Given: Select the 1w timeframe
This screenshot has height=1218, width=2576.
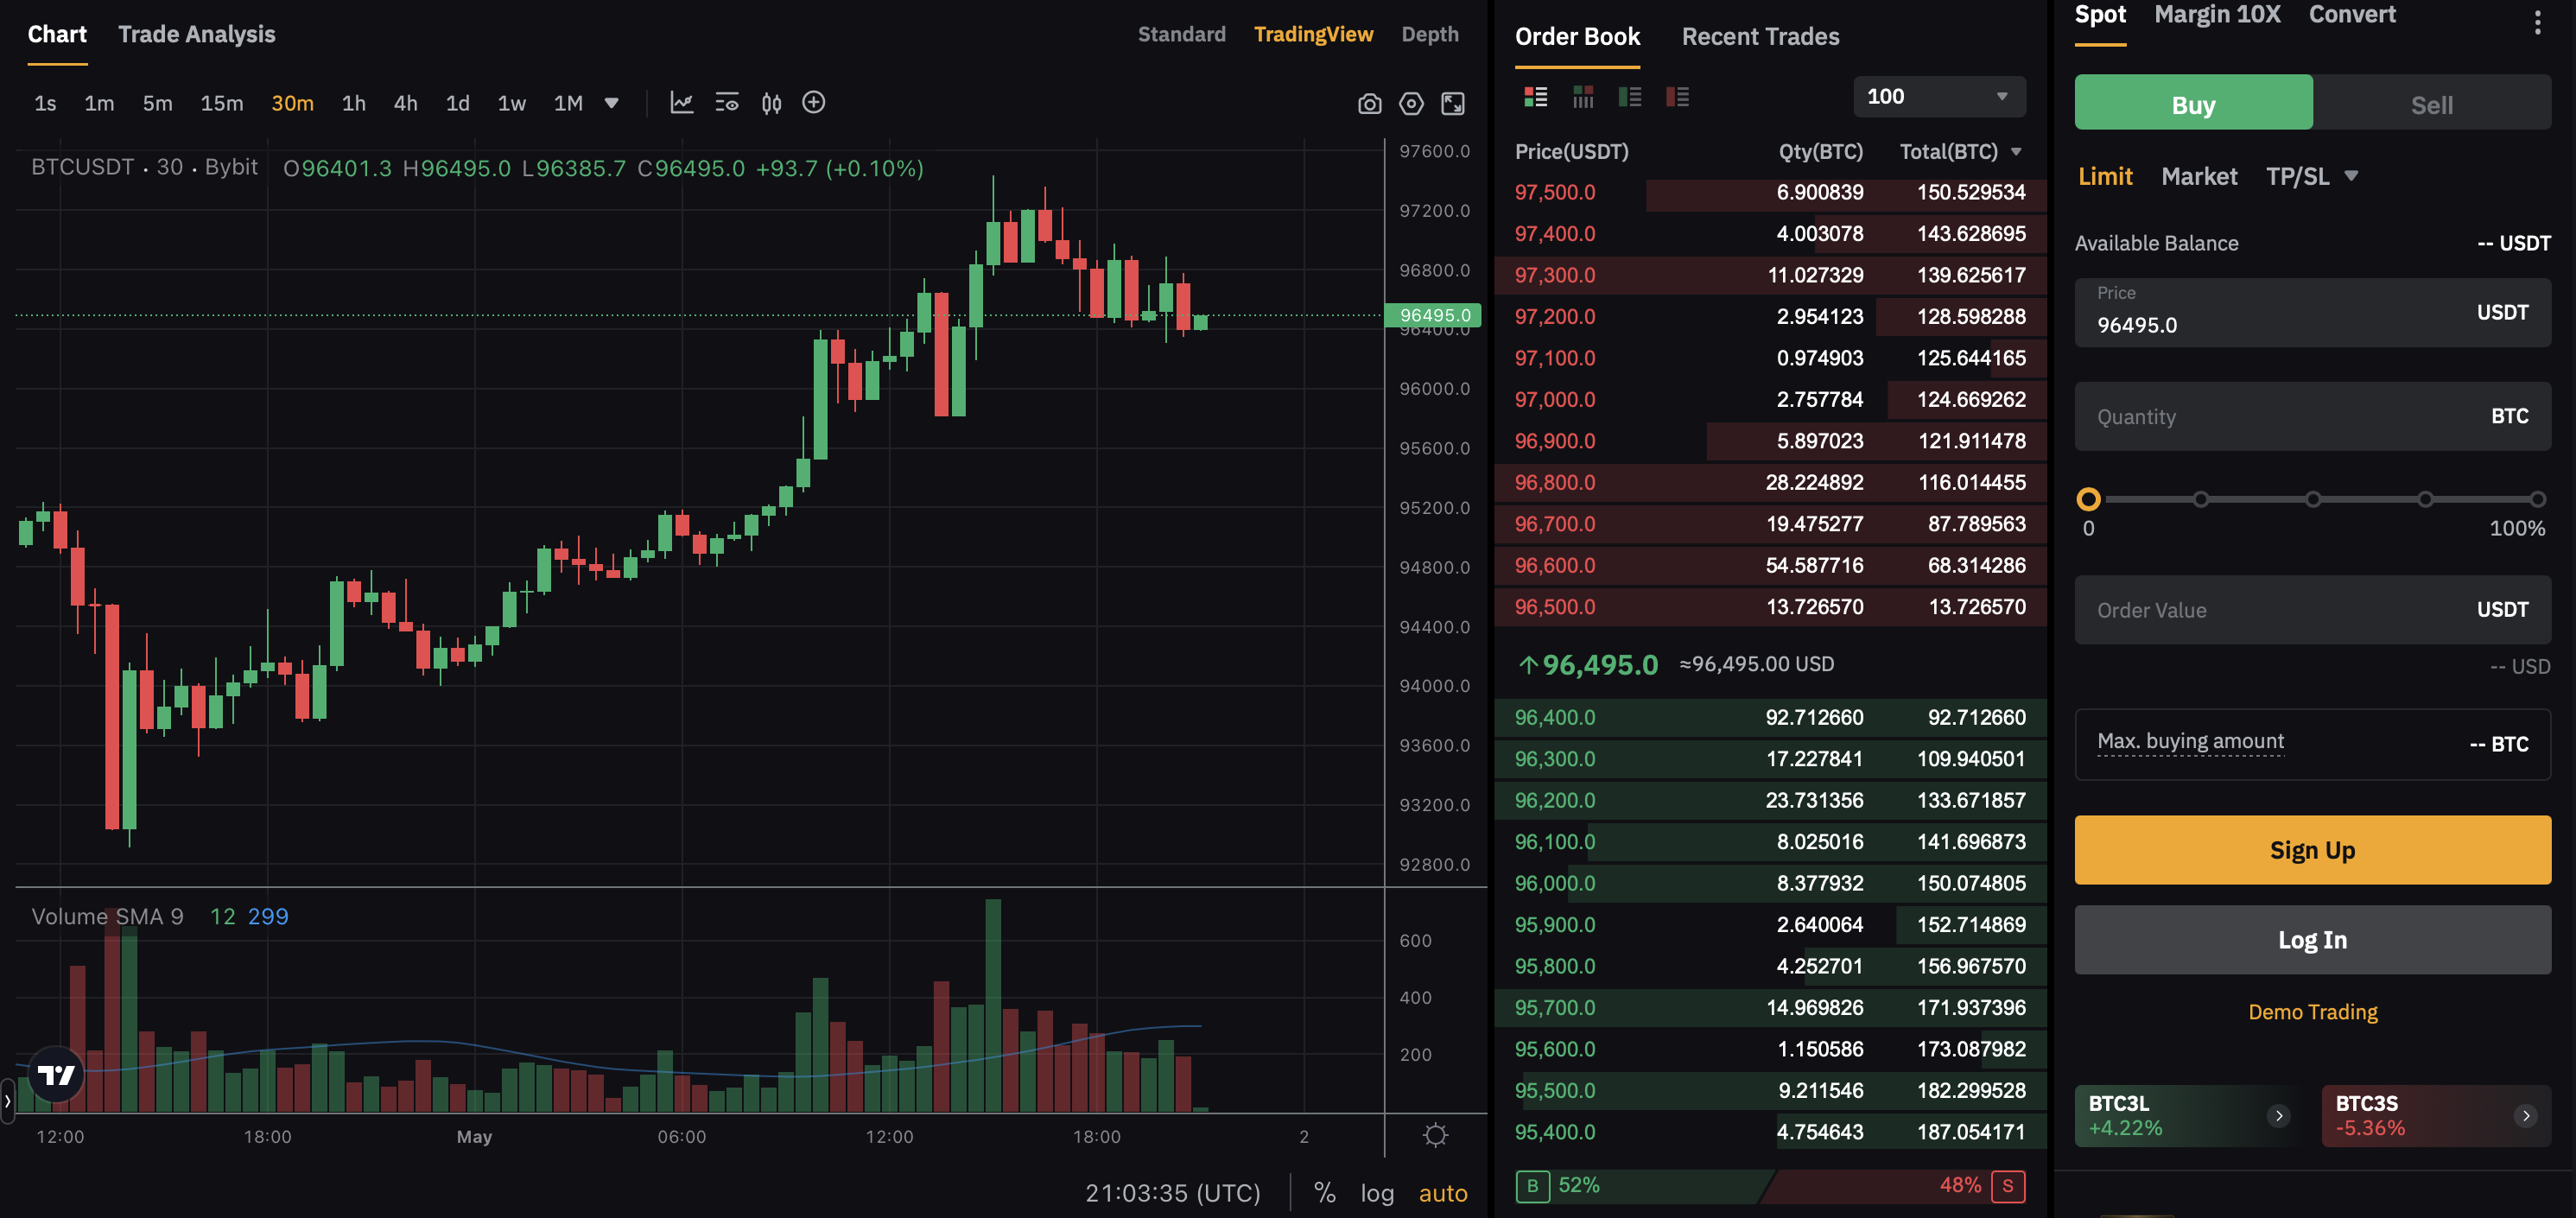Looking at the screenshot, I should (511, 103).
